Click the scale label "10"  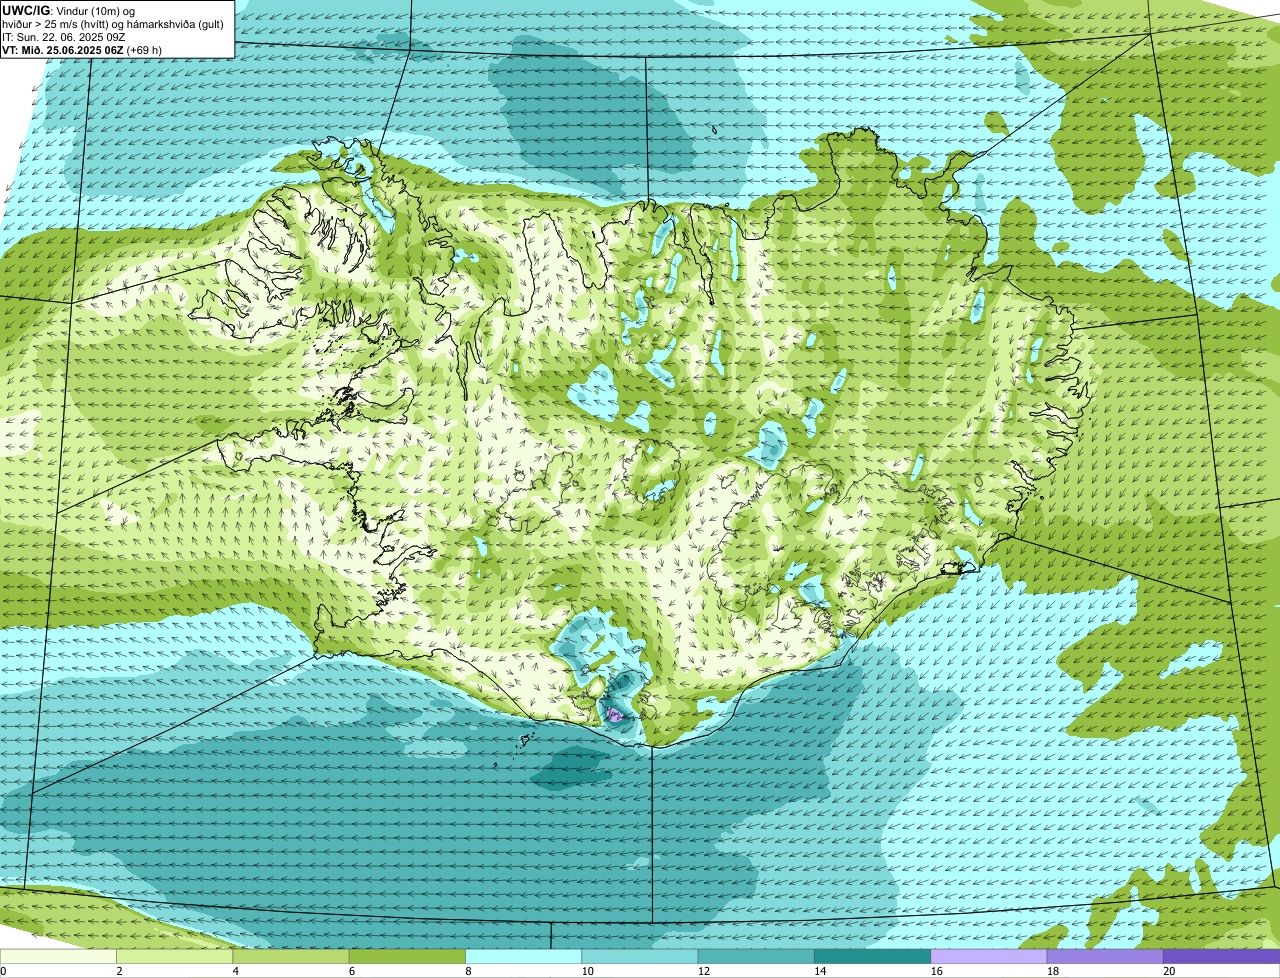click(x=587, y=971)
